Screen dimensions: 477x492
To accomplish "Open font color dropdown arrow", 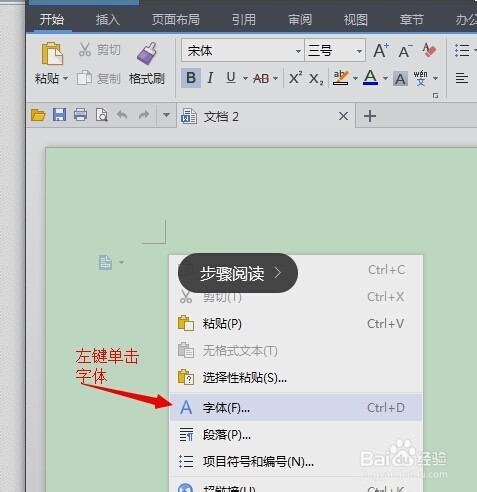I will (385, 79).
